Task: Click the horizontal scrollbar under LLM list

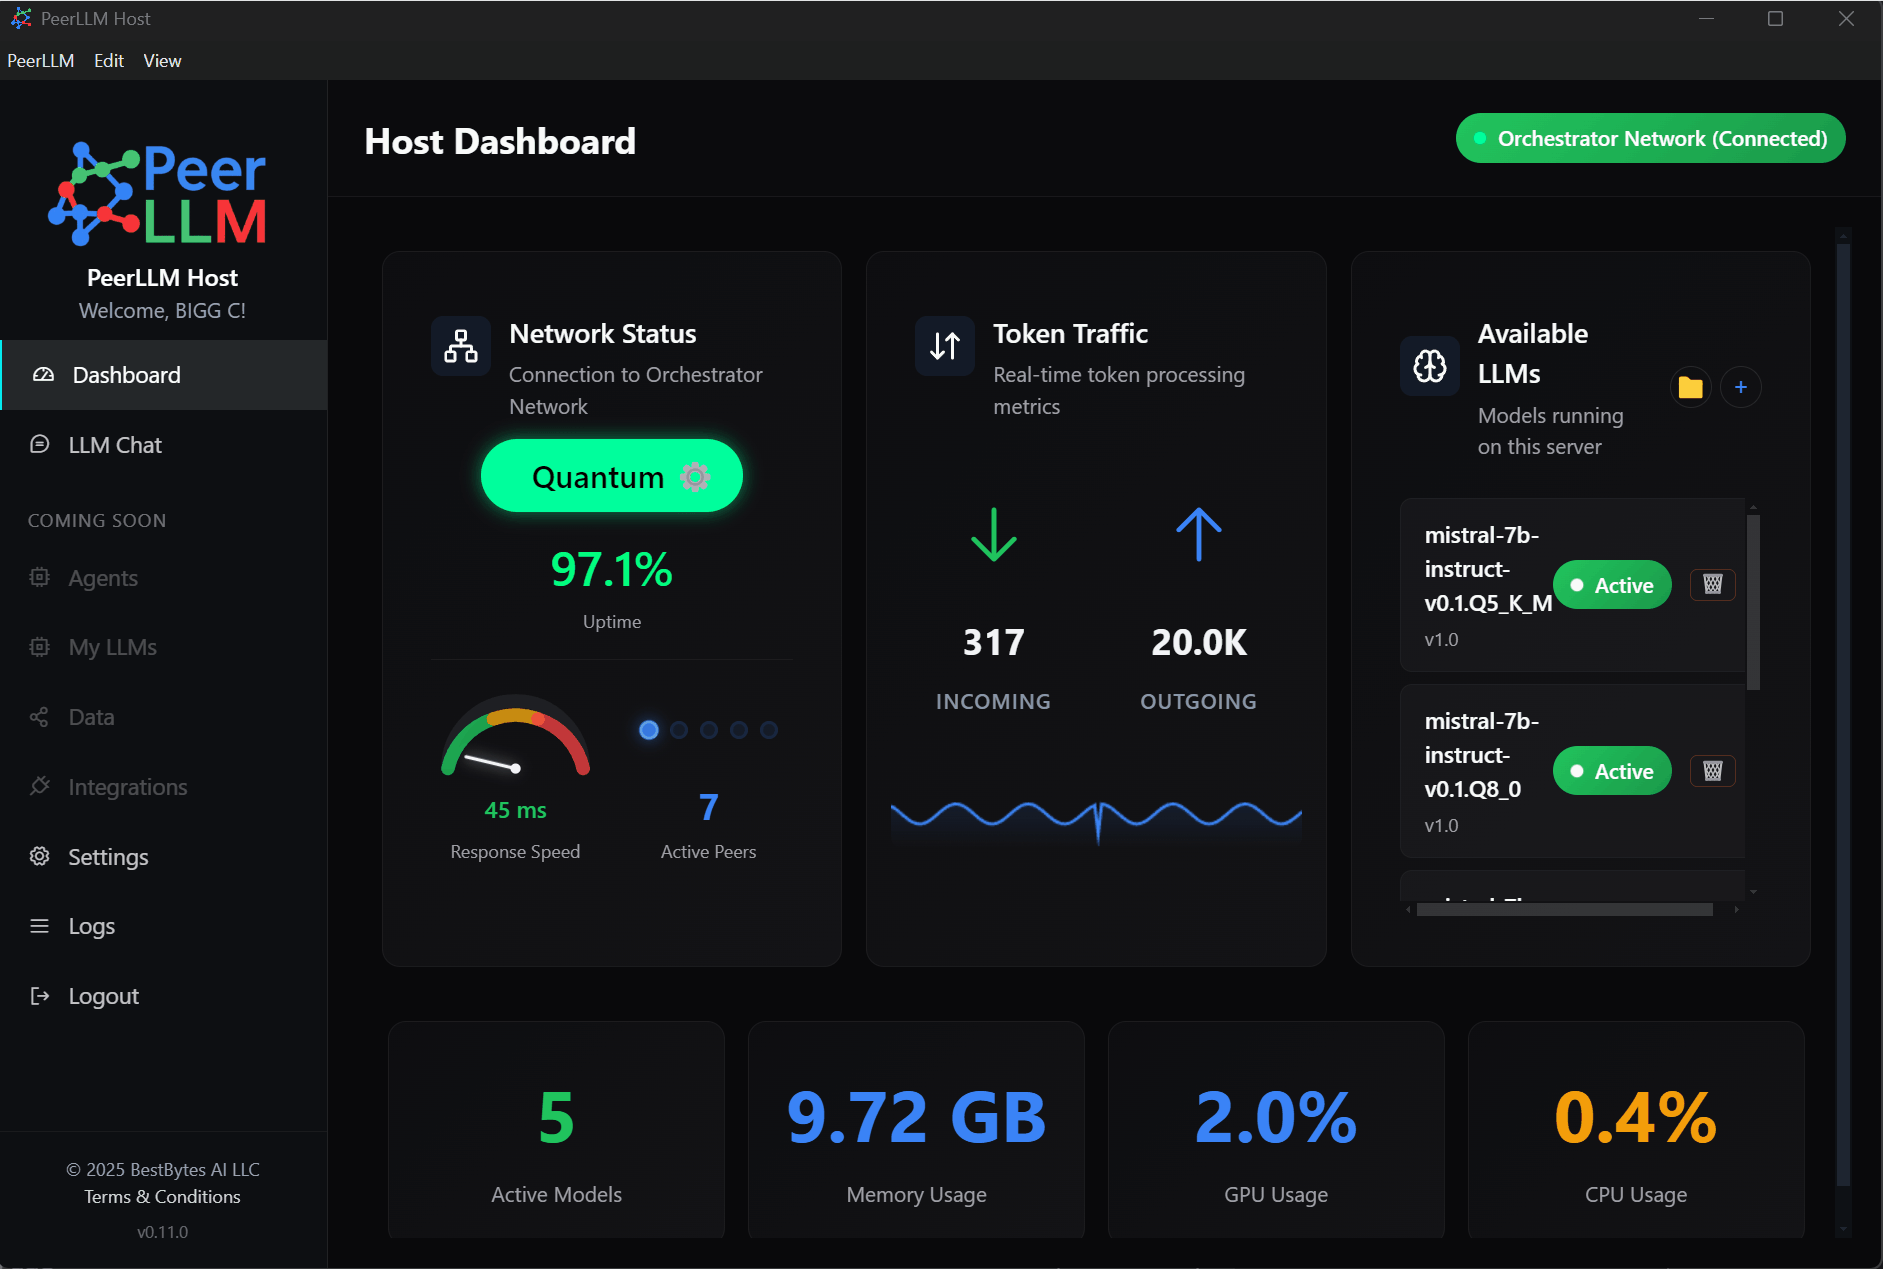Action: [x=1564, y=909]
